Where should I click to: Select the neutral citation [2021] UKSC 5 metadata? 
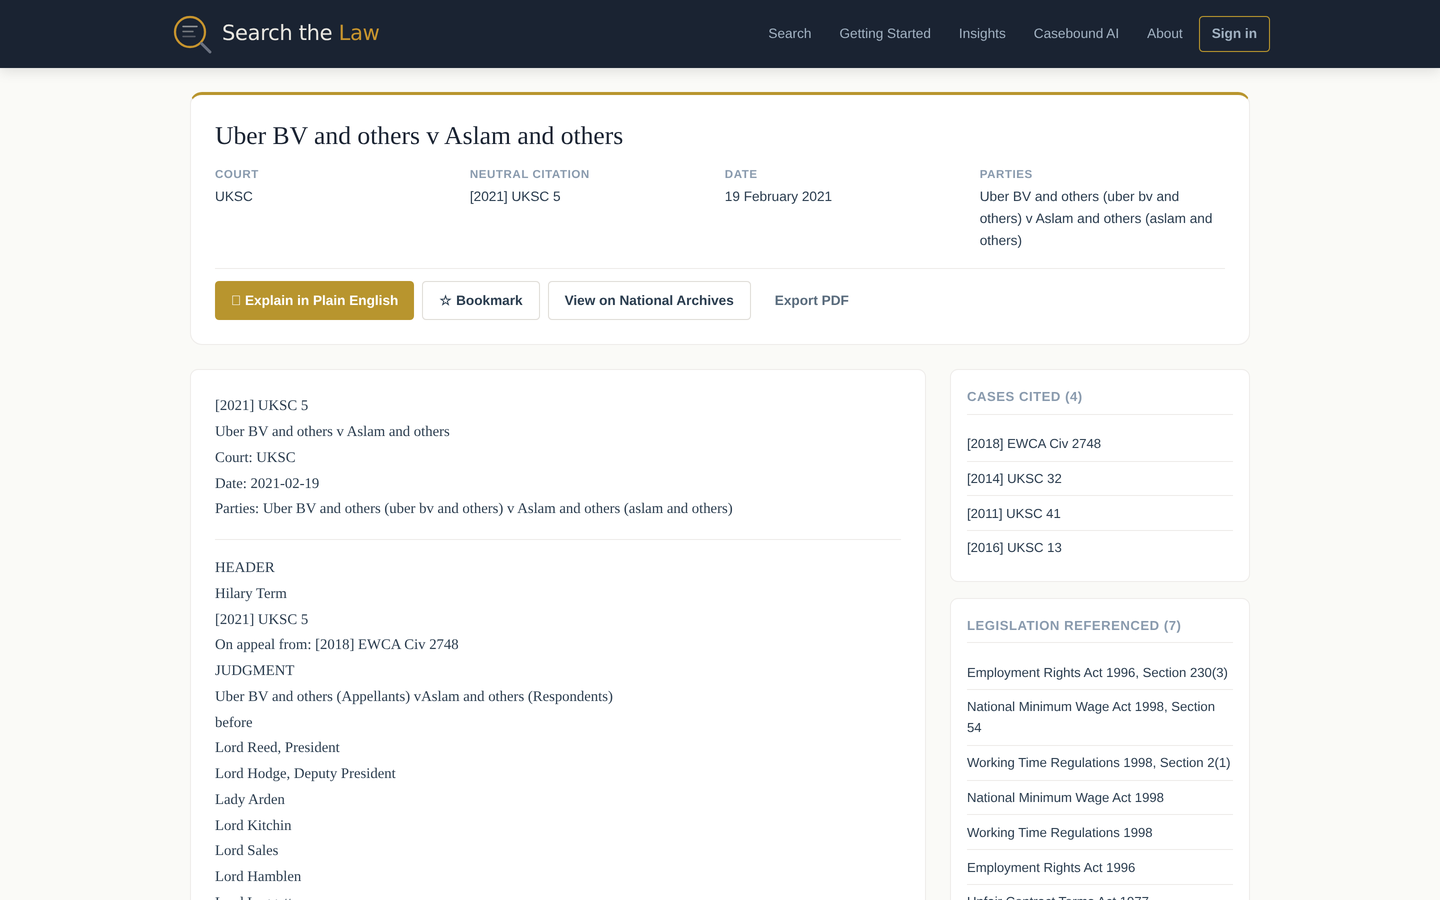pyautogui.click(x=514, y=197)
